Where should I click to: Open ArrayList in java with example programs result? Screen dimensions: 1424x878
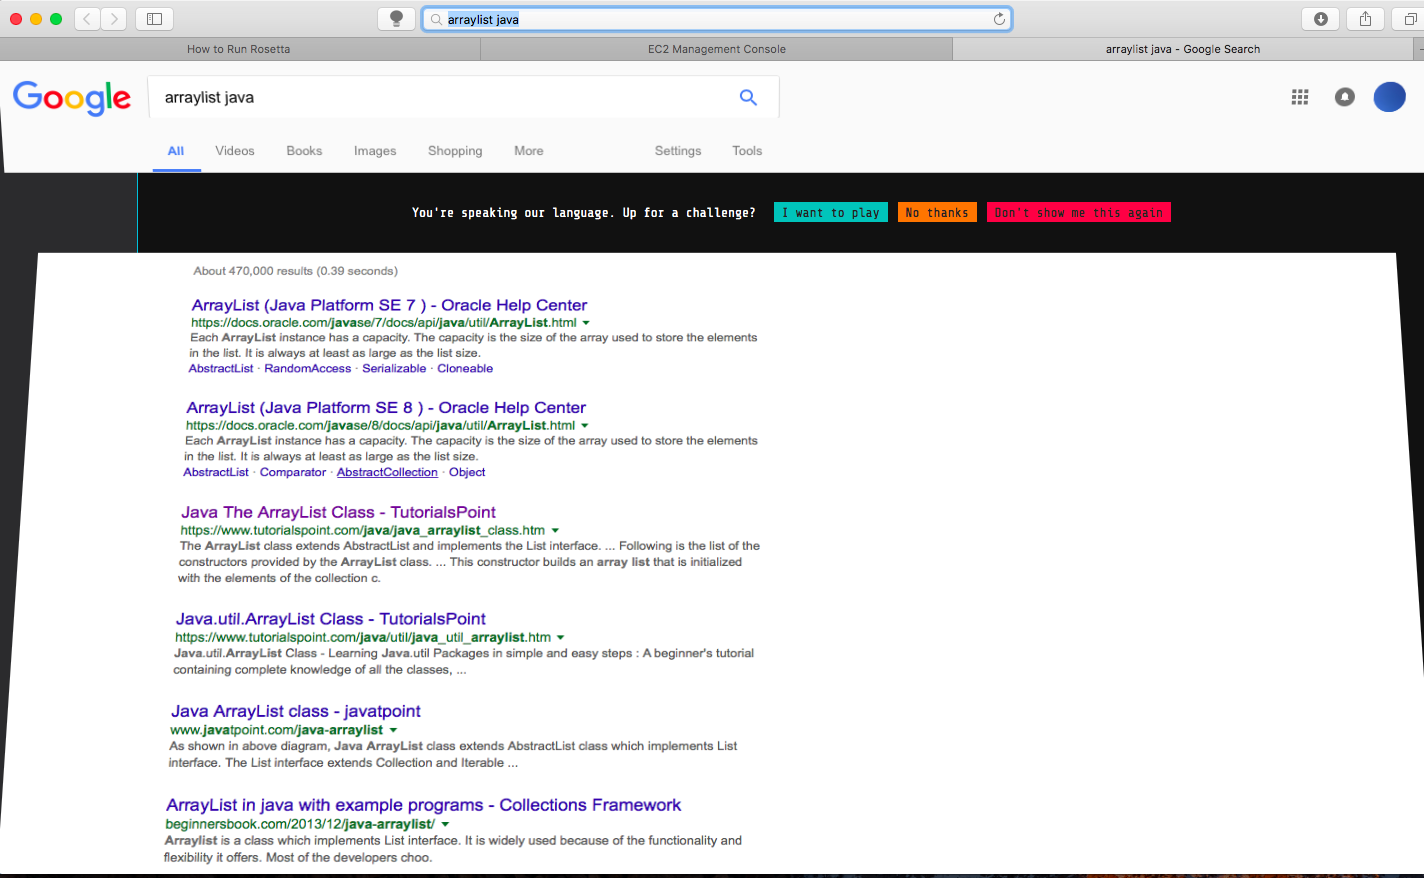pos(424,805)
